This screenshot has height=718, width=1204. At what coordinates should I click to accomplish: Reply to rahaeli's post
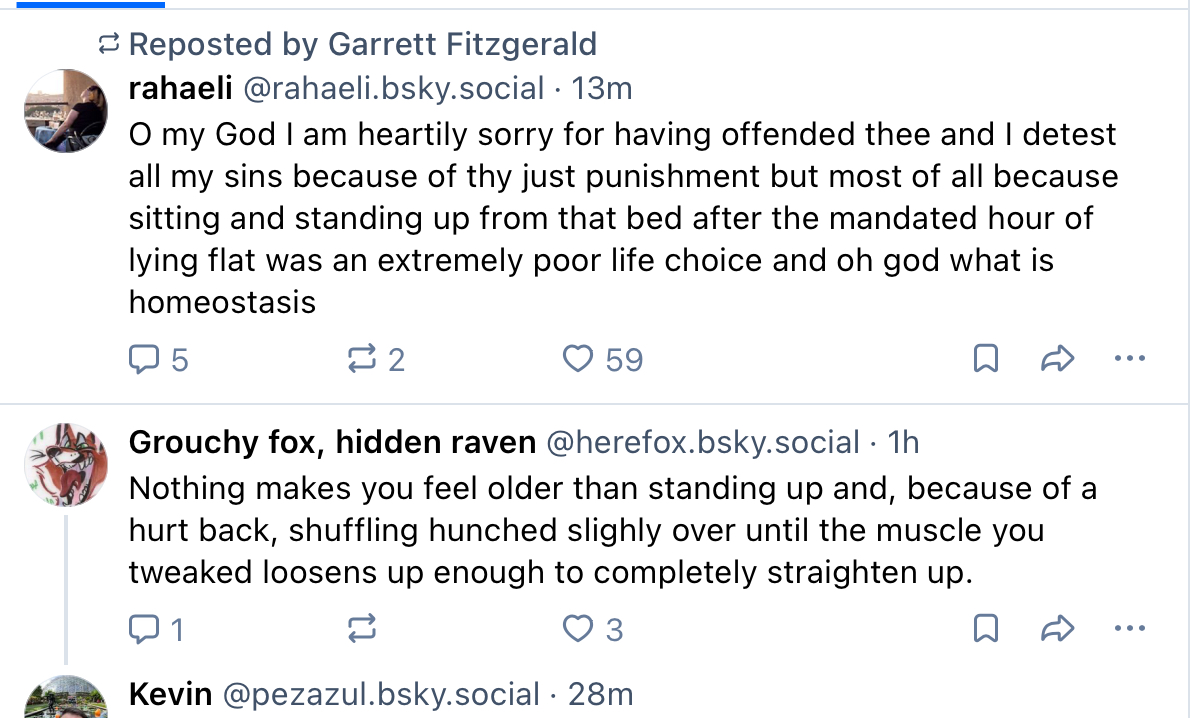[147, 359]
